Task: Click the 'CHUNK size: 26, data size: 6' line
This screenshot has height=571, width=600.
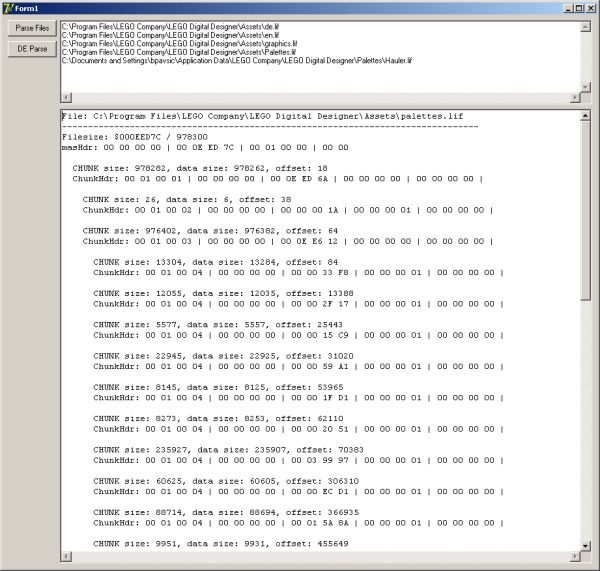Action: coord(187,200)
